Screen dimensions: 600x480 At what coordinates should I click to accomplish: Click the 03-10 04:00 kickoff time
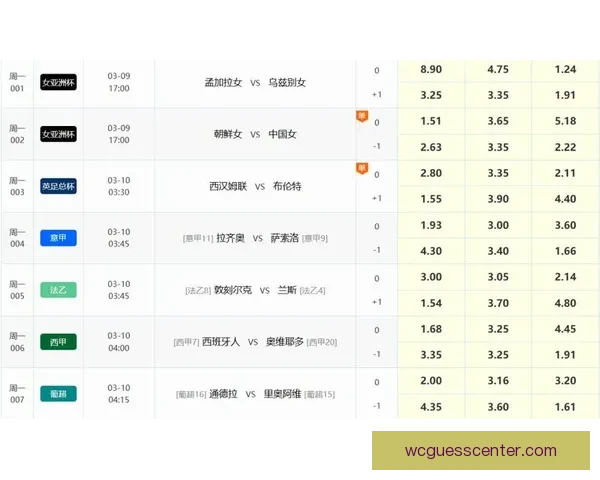point(119,342)
